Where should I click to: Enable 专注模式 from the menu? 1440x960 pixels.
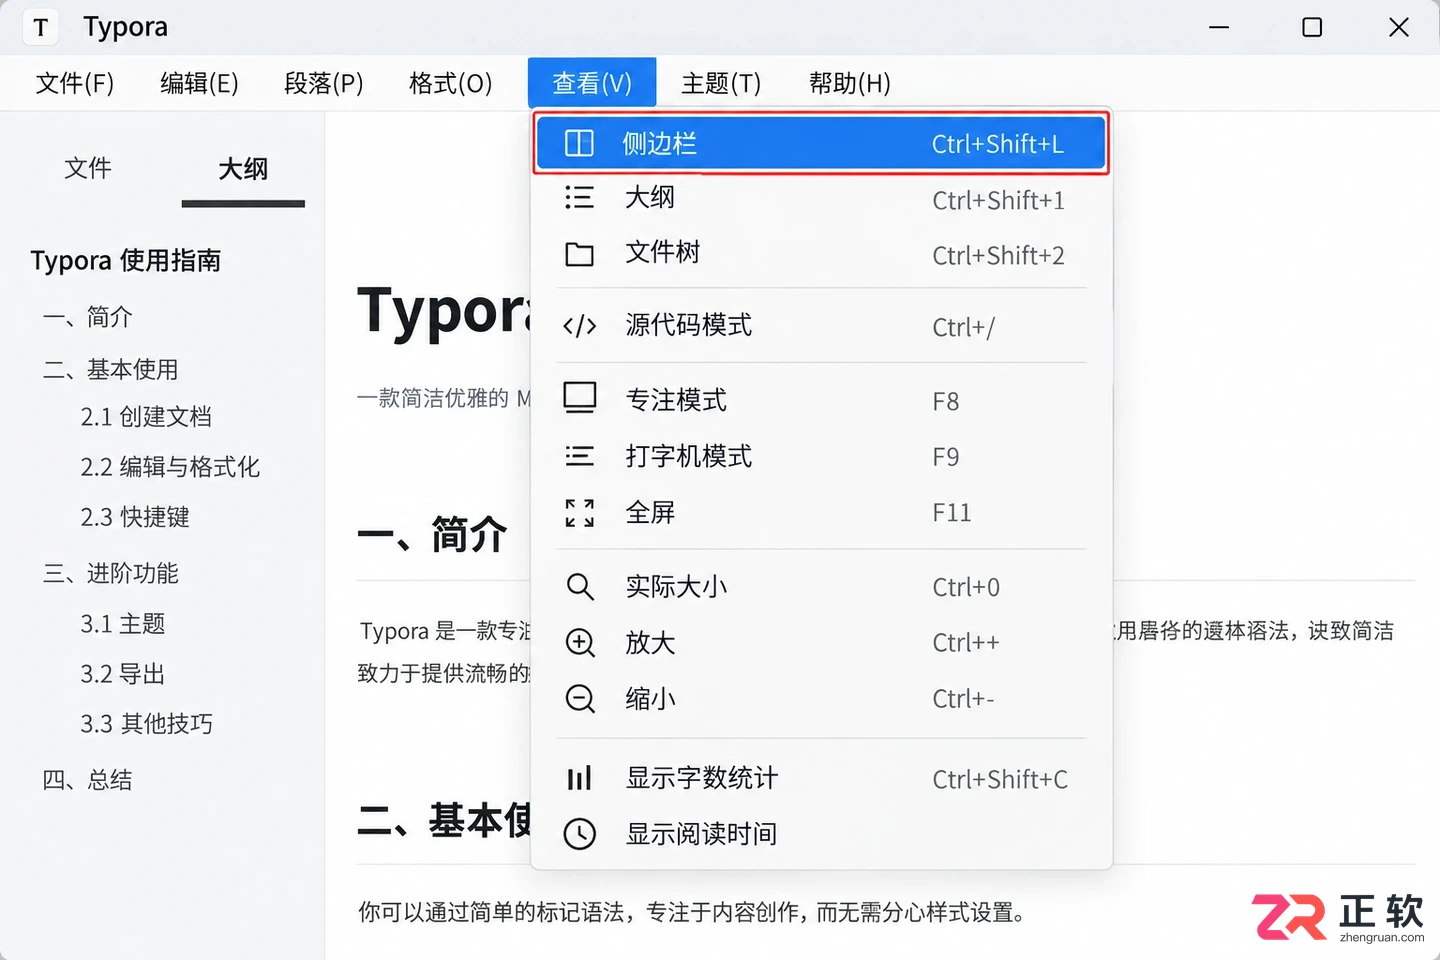[x=821, y=400]
